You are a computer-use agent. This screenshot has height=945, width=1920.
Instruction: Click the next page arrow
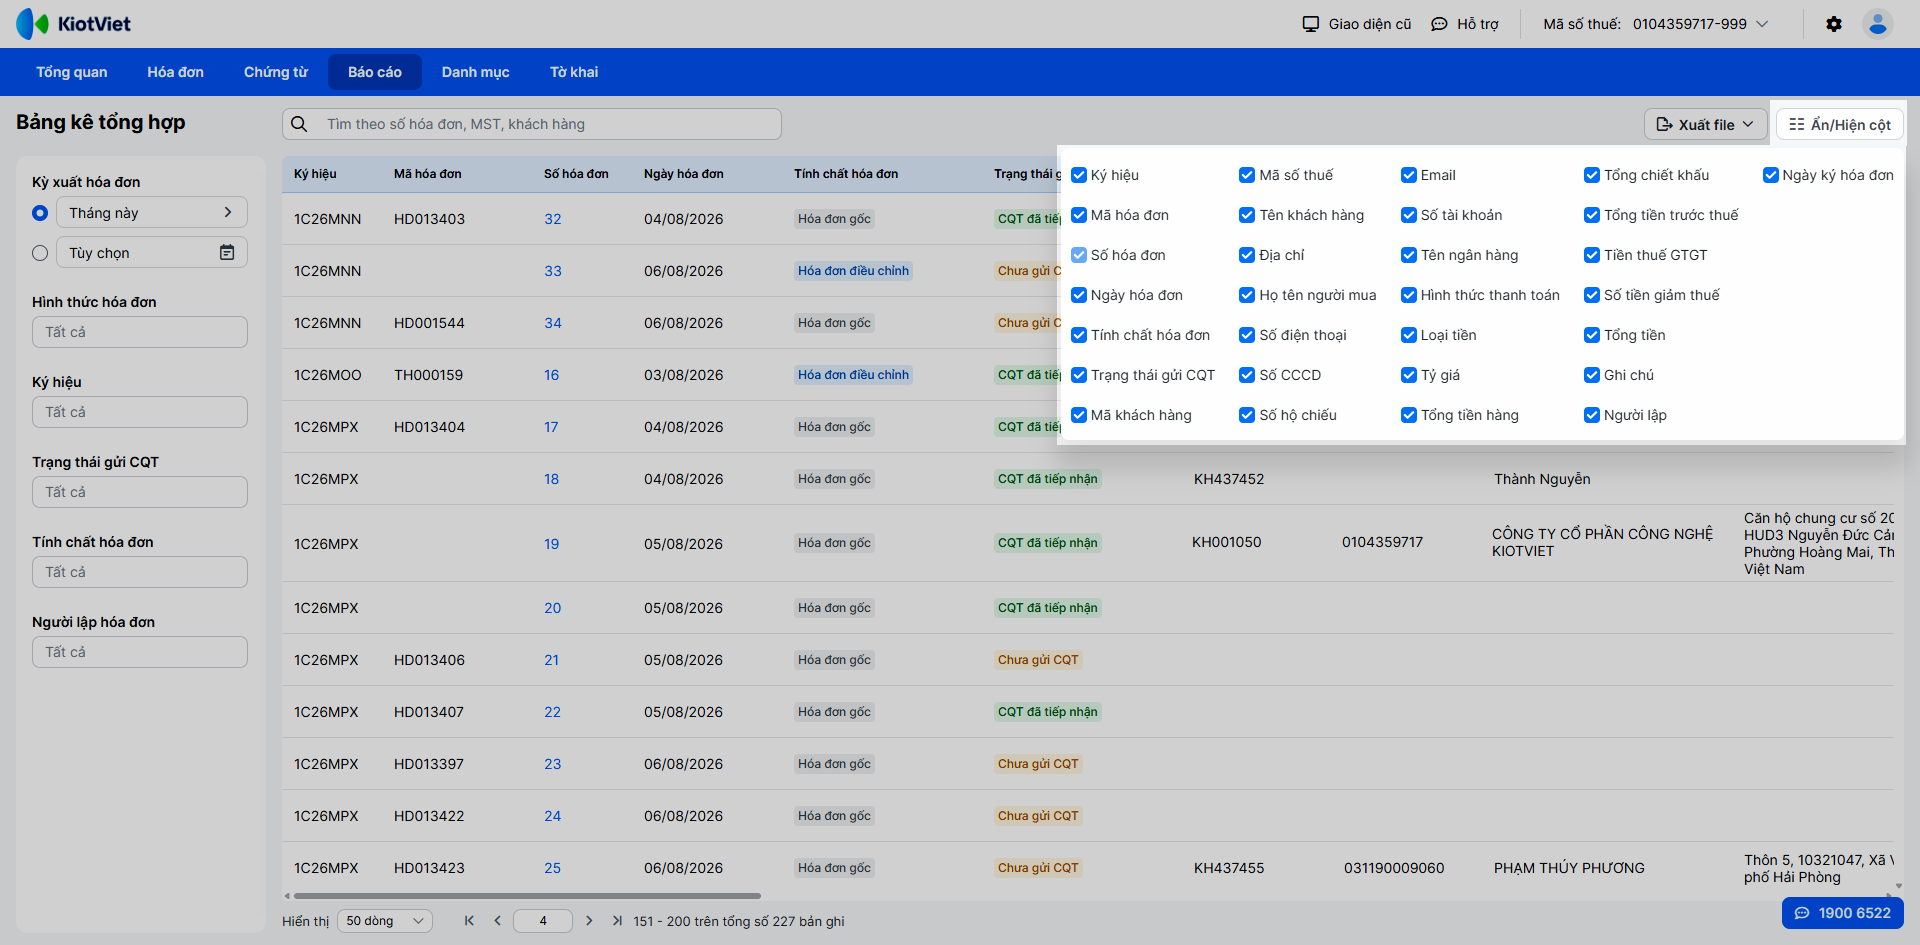[x=589, y=921]
